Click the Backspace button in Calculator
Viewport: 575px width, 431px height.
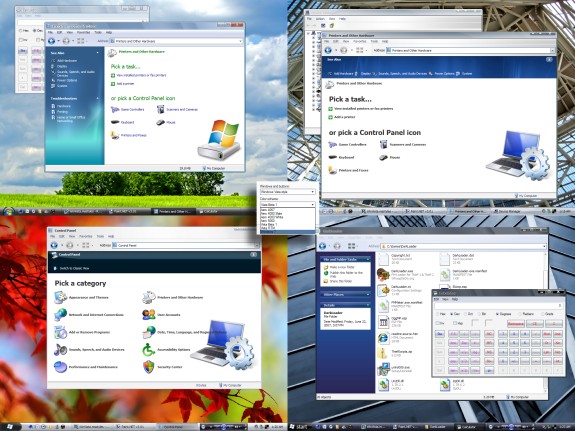coord(515,324)
